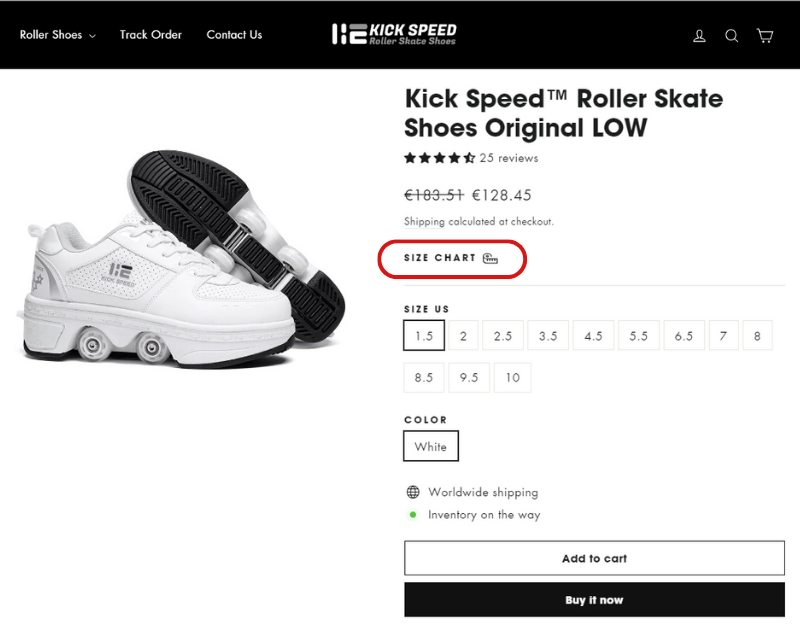Add the shoes to cart
The image size is (800, 630).
tap(594, 558)
